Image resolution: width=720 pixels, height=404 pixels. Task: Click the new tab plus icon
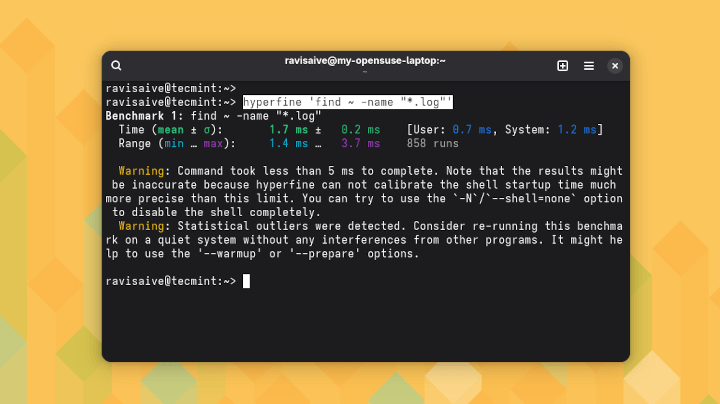pyautogui.click(x=562, y=66)
